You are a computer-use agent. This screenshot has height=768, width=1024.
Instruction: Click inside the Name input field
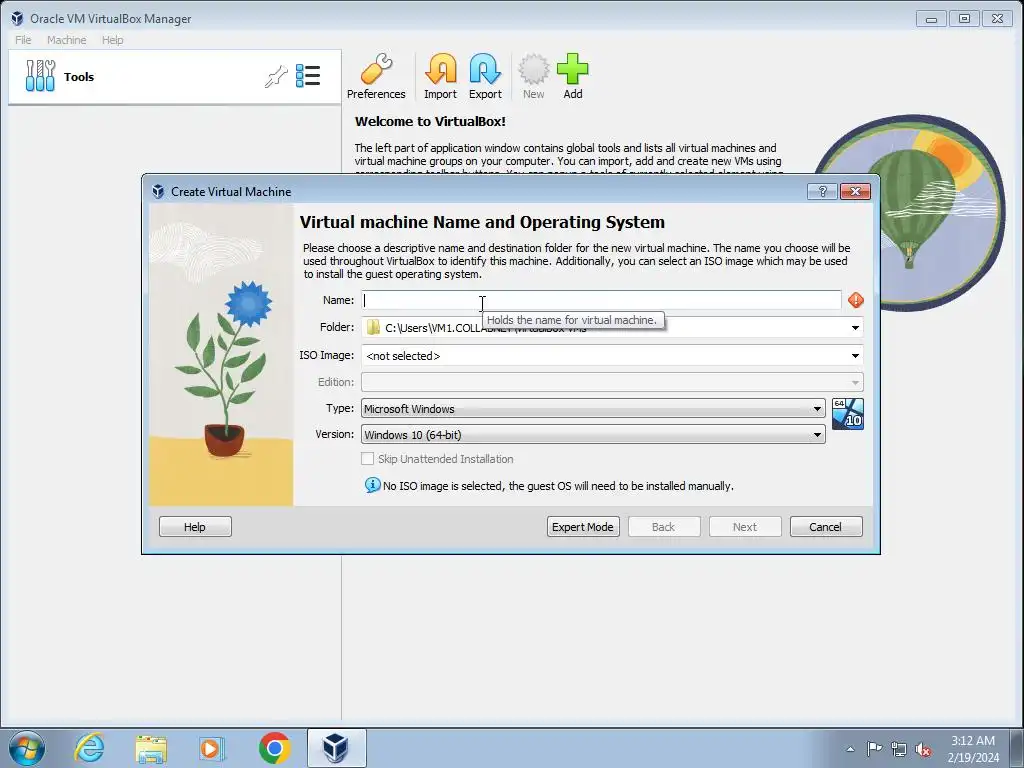click(x=601, y=300)
